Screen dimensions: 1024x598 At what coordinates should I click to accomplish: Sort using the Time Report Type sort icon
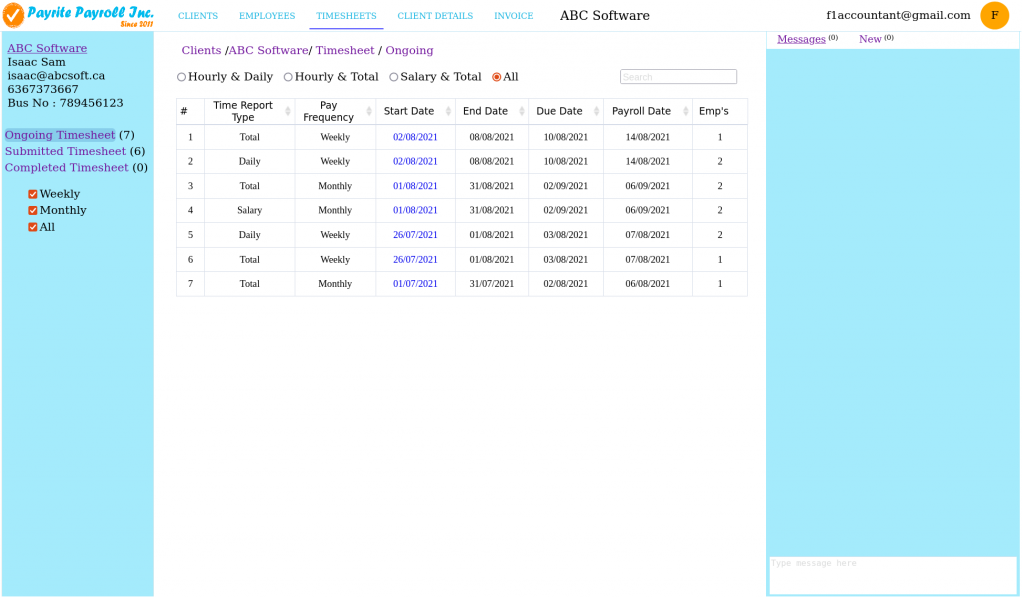(287, 110)
